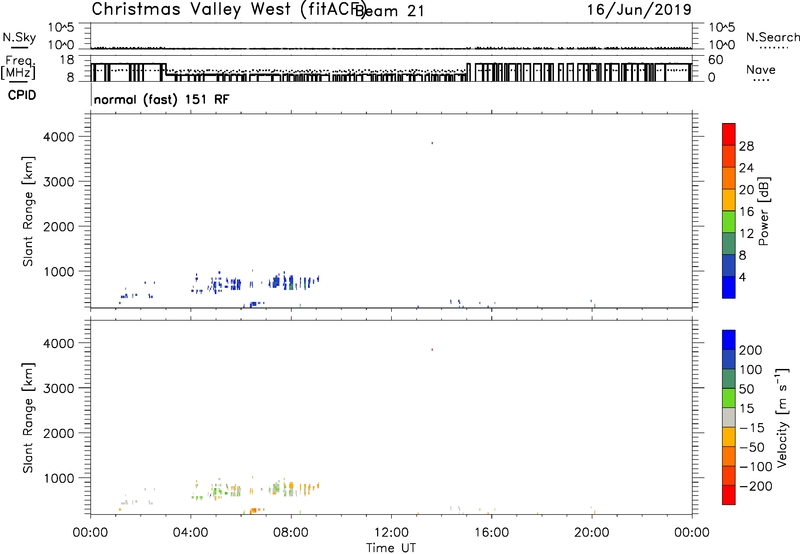Select the 'N.Sky' legend label

coord(19,37)
